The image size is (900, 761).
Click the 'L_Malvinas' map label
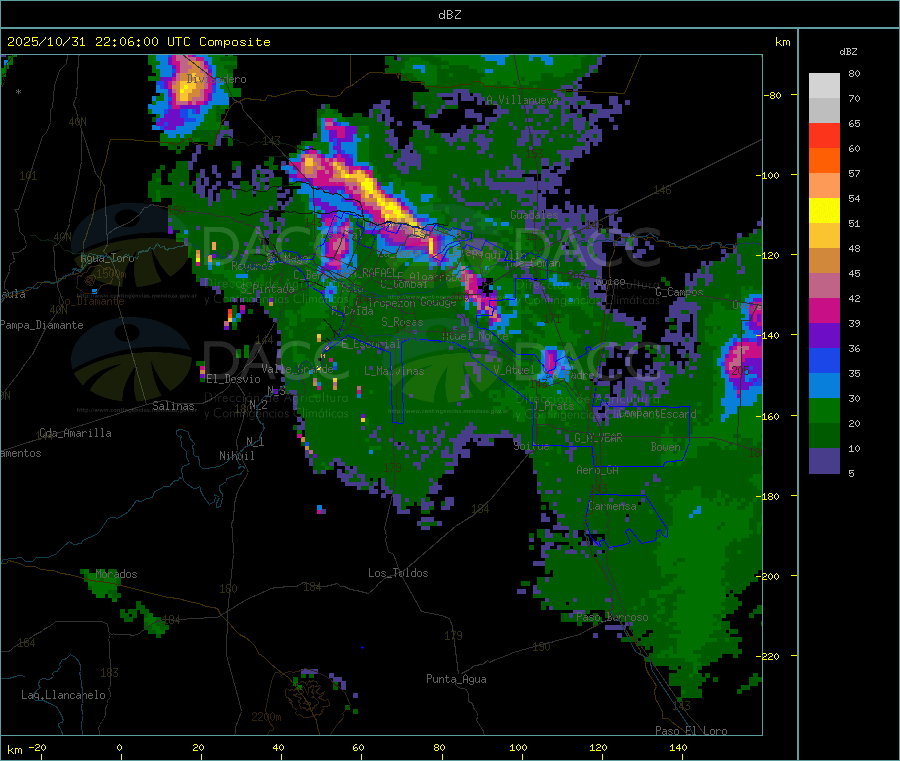point(394,371)
